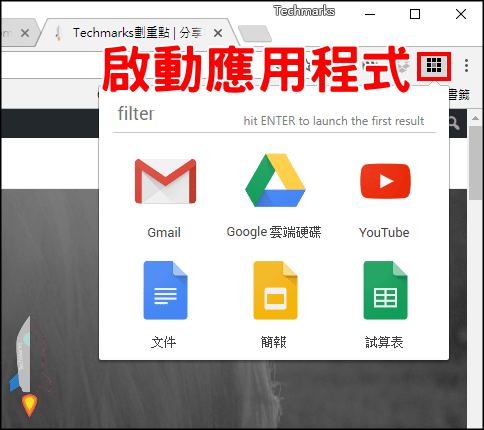This screenshot has height=430, width=484.
Task: Toggle the apps launcher grid extension icon
Action: click(x=434, y=65)
